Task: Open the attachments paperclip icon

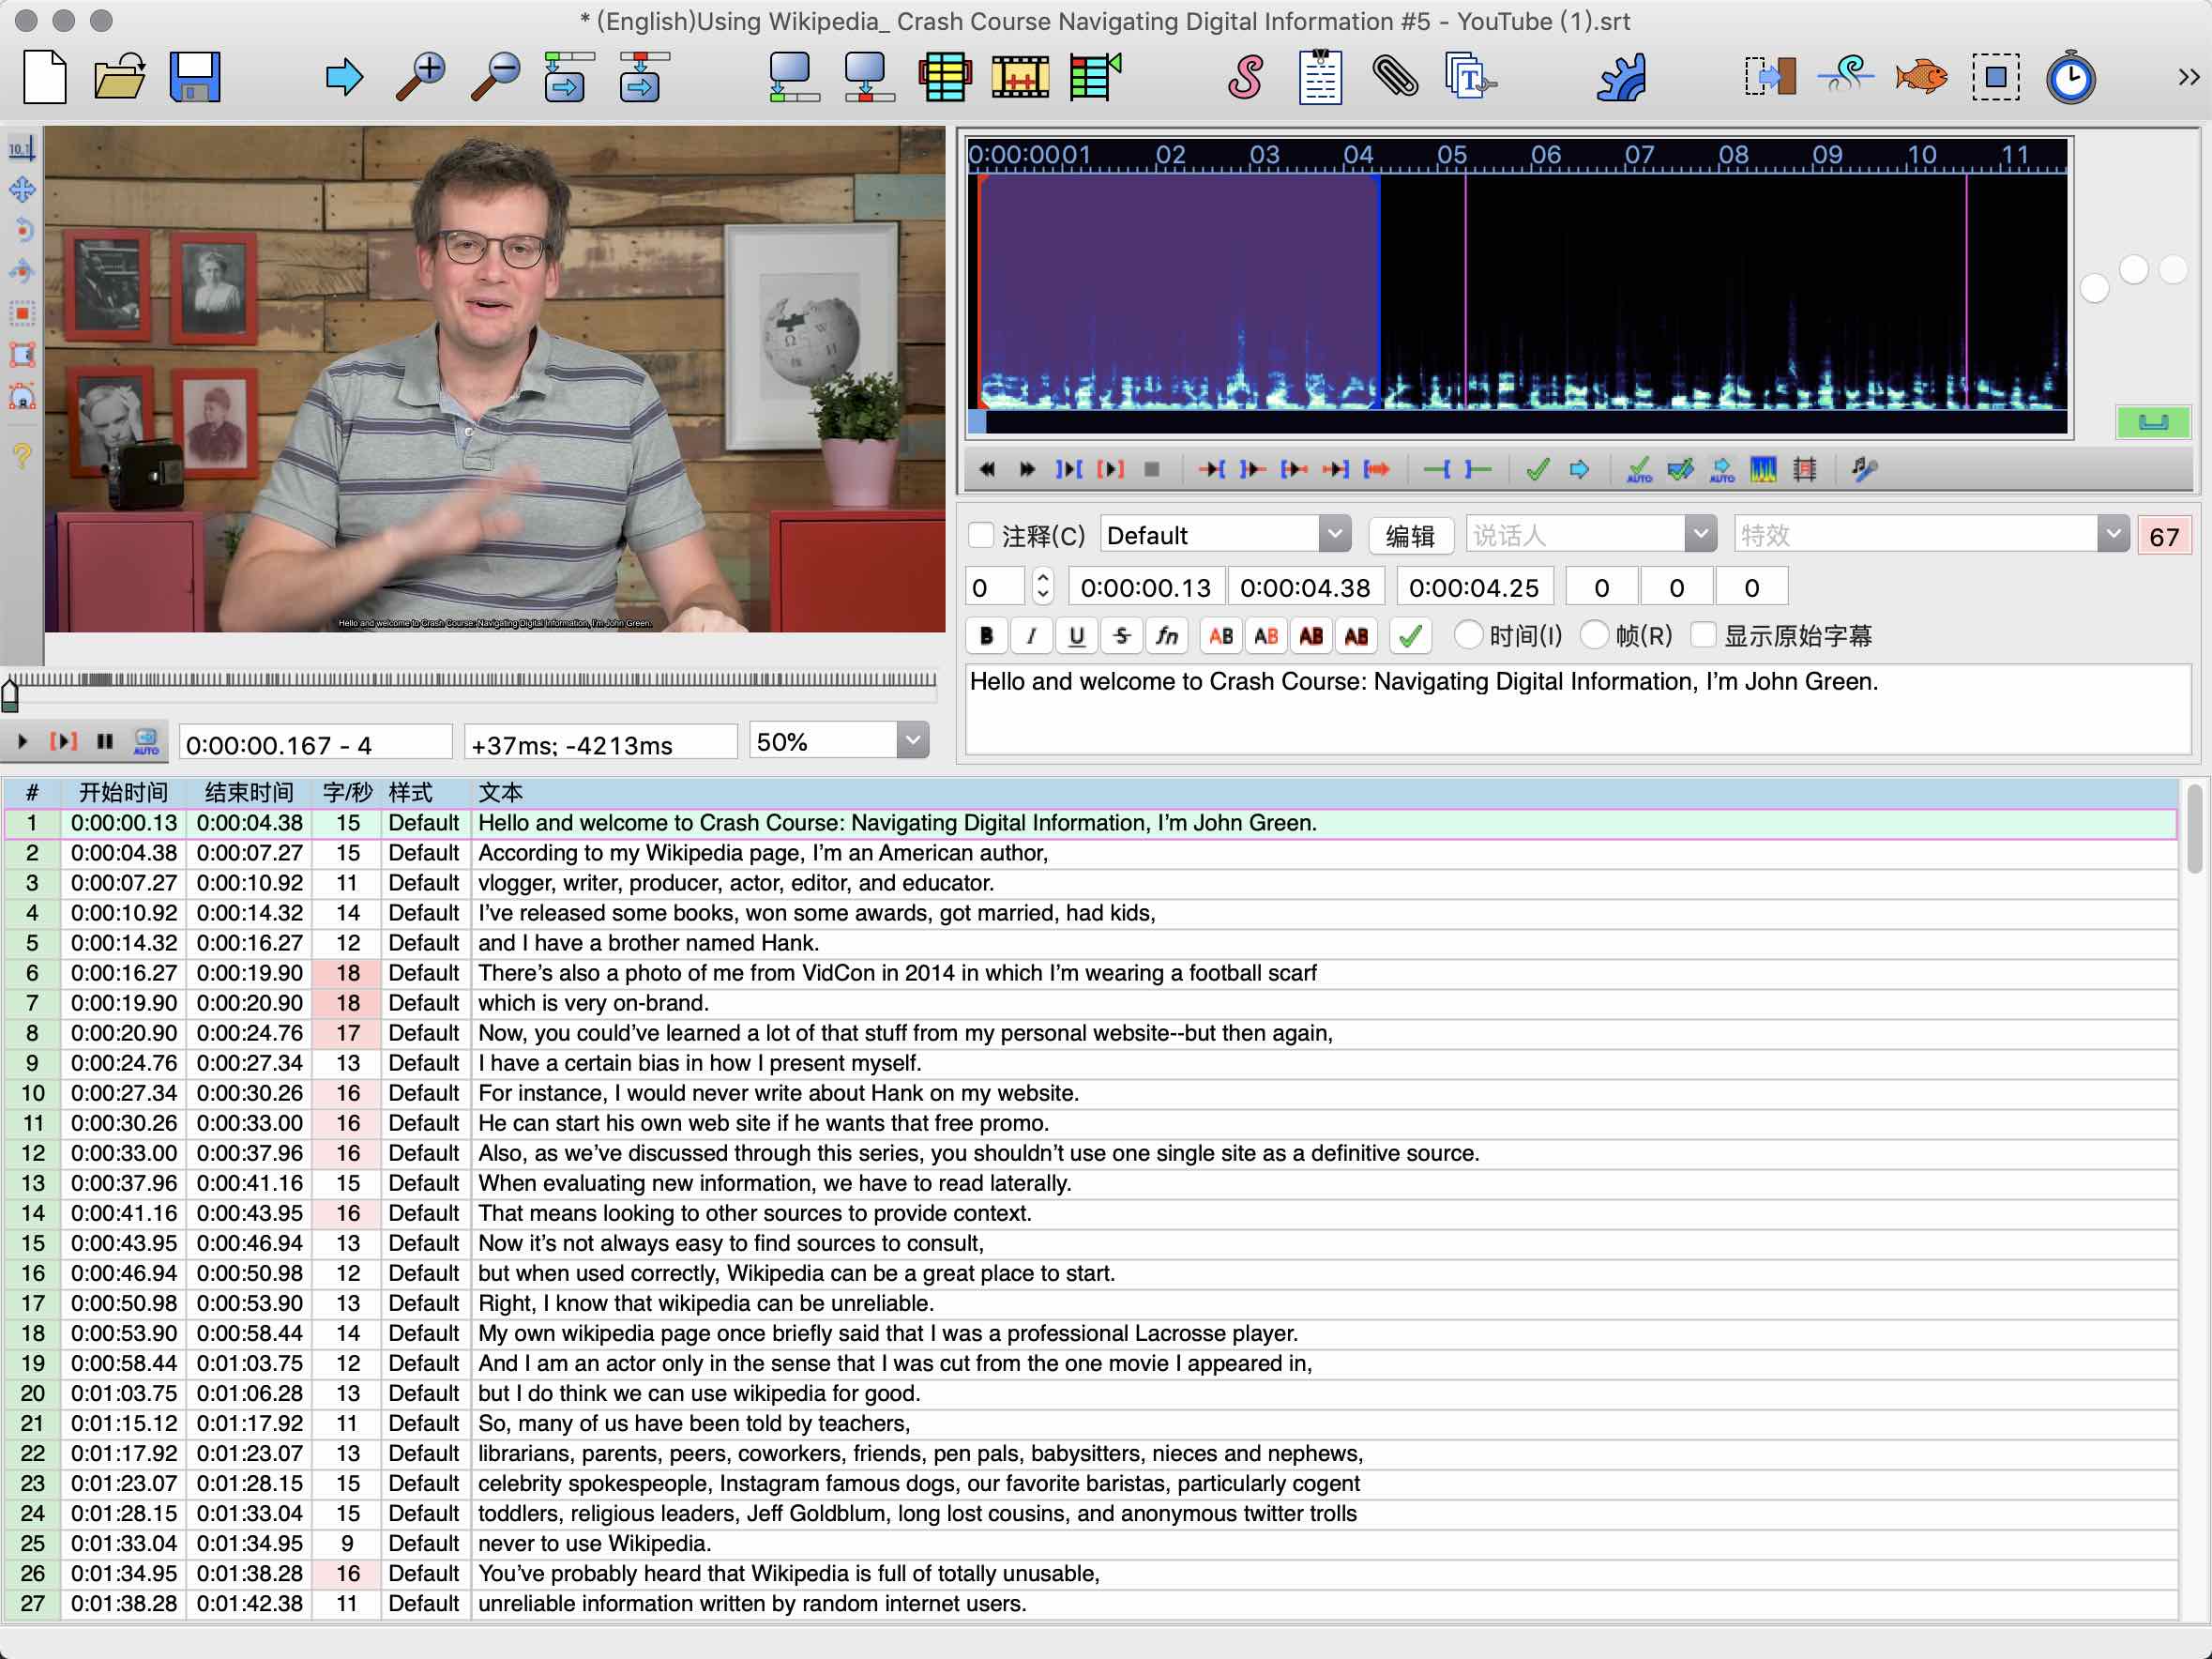Action: pyautogui.click(x=1394, y=77)
